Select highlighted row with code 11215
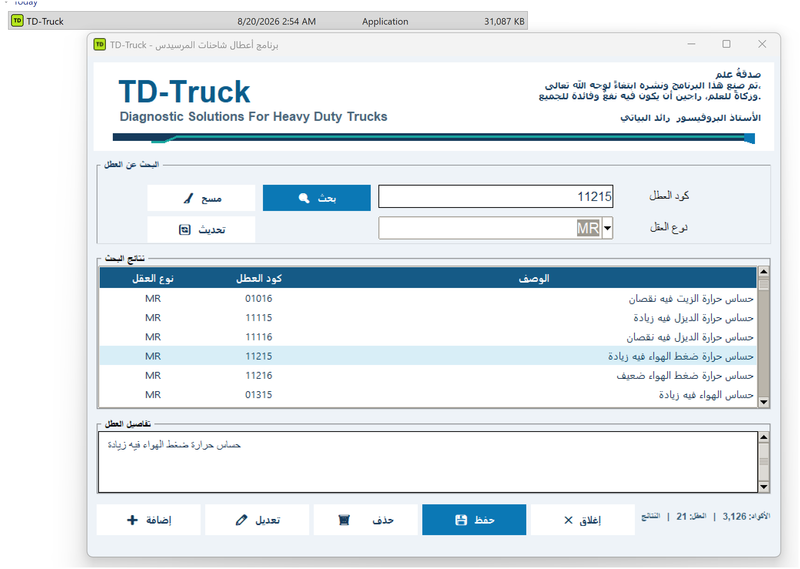Screen dimensions: 800x569 coord(428,356)
